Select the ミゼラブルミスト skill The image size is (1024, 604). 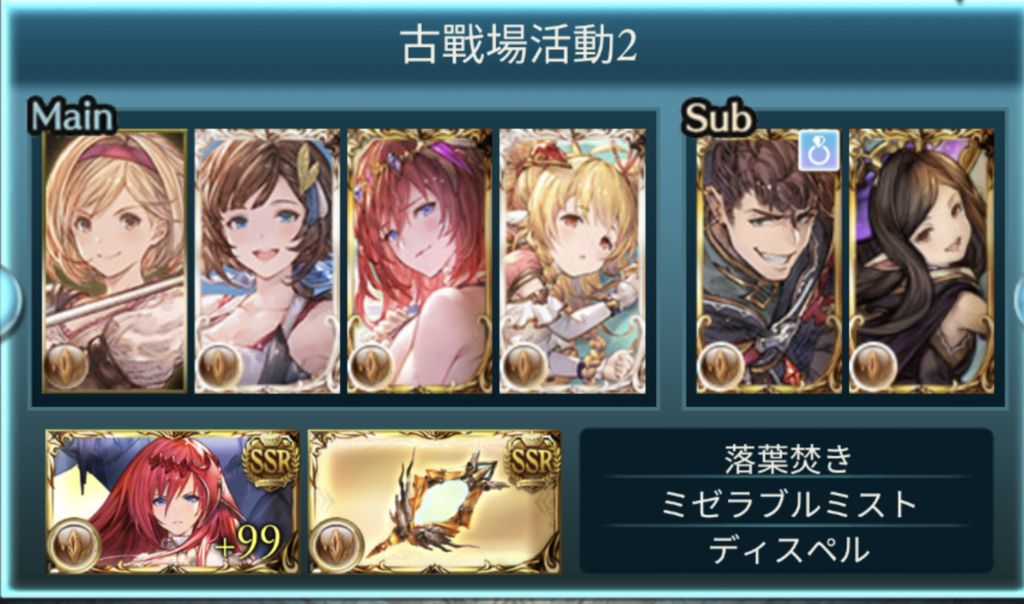coord(788,503)
